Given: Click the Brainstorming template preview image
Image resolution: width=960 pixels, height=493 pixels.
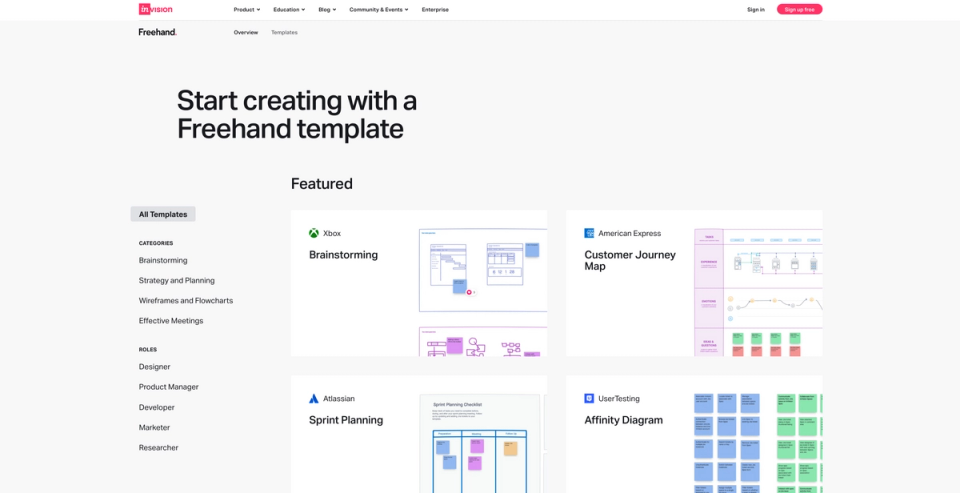Looking at the screenshot, I should 482,292.
